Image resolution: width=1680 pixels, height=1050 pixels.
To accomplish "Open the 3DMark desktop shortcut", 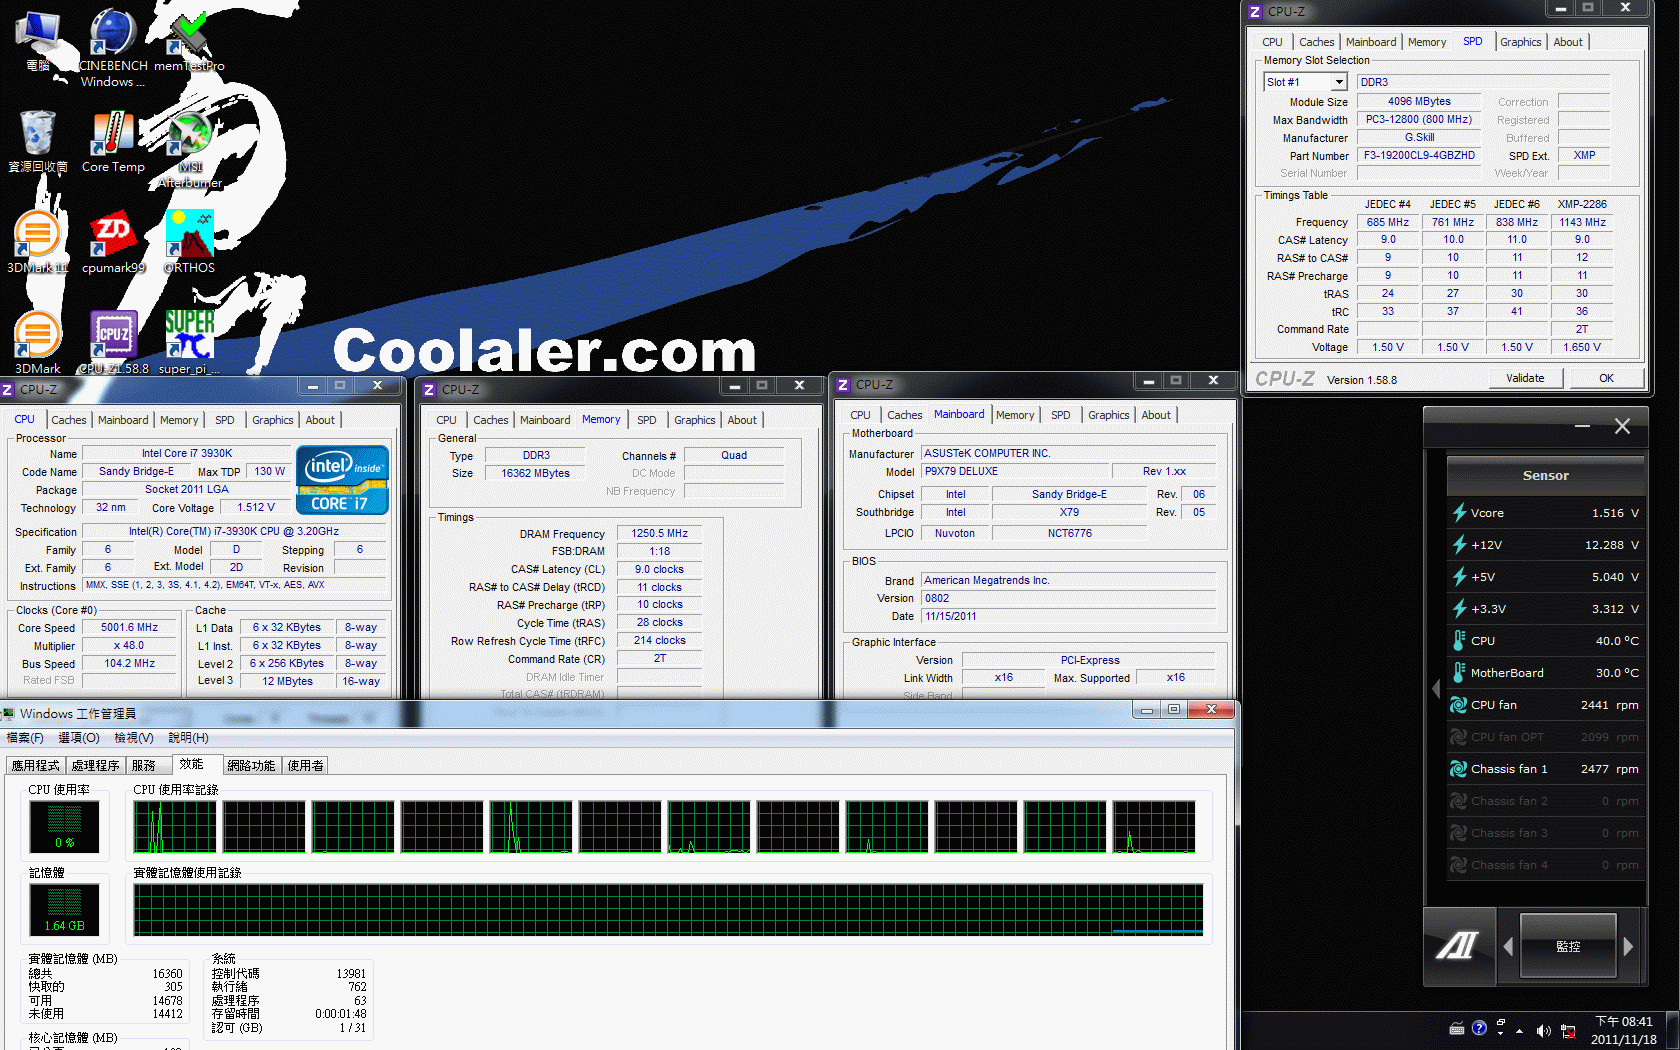I will coord(38,343).
